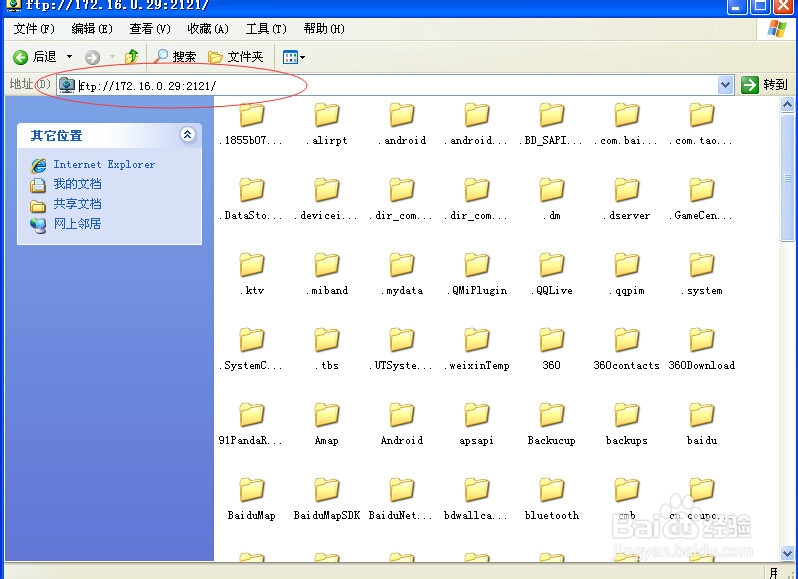Select the .com.bai... folder
The width and height of the screenshot is (798, 579).
point(626,125)
